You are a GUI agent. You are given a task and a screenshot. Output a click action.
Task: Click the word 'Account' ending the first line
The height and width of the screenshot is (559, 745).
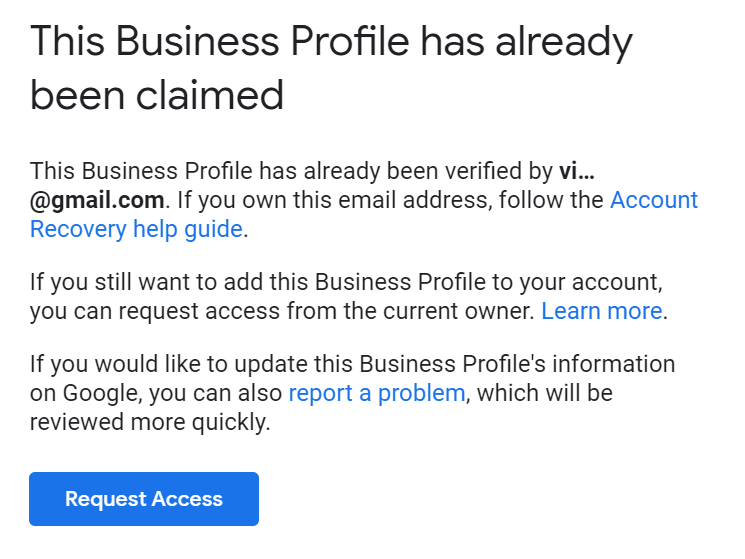click(653, 200)
